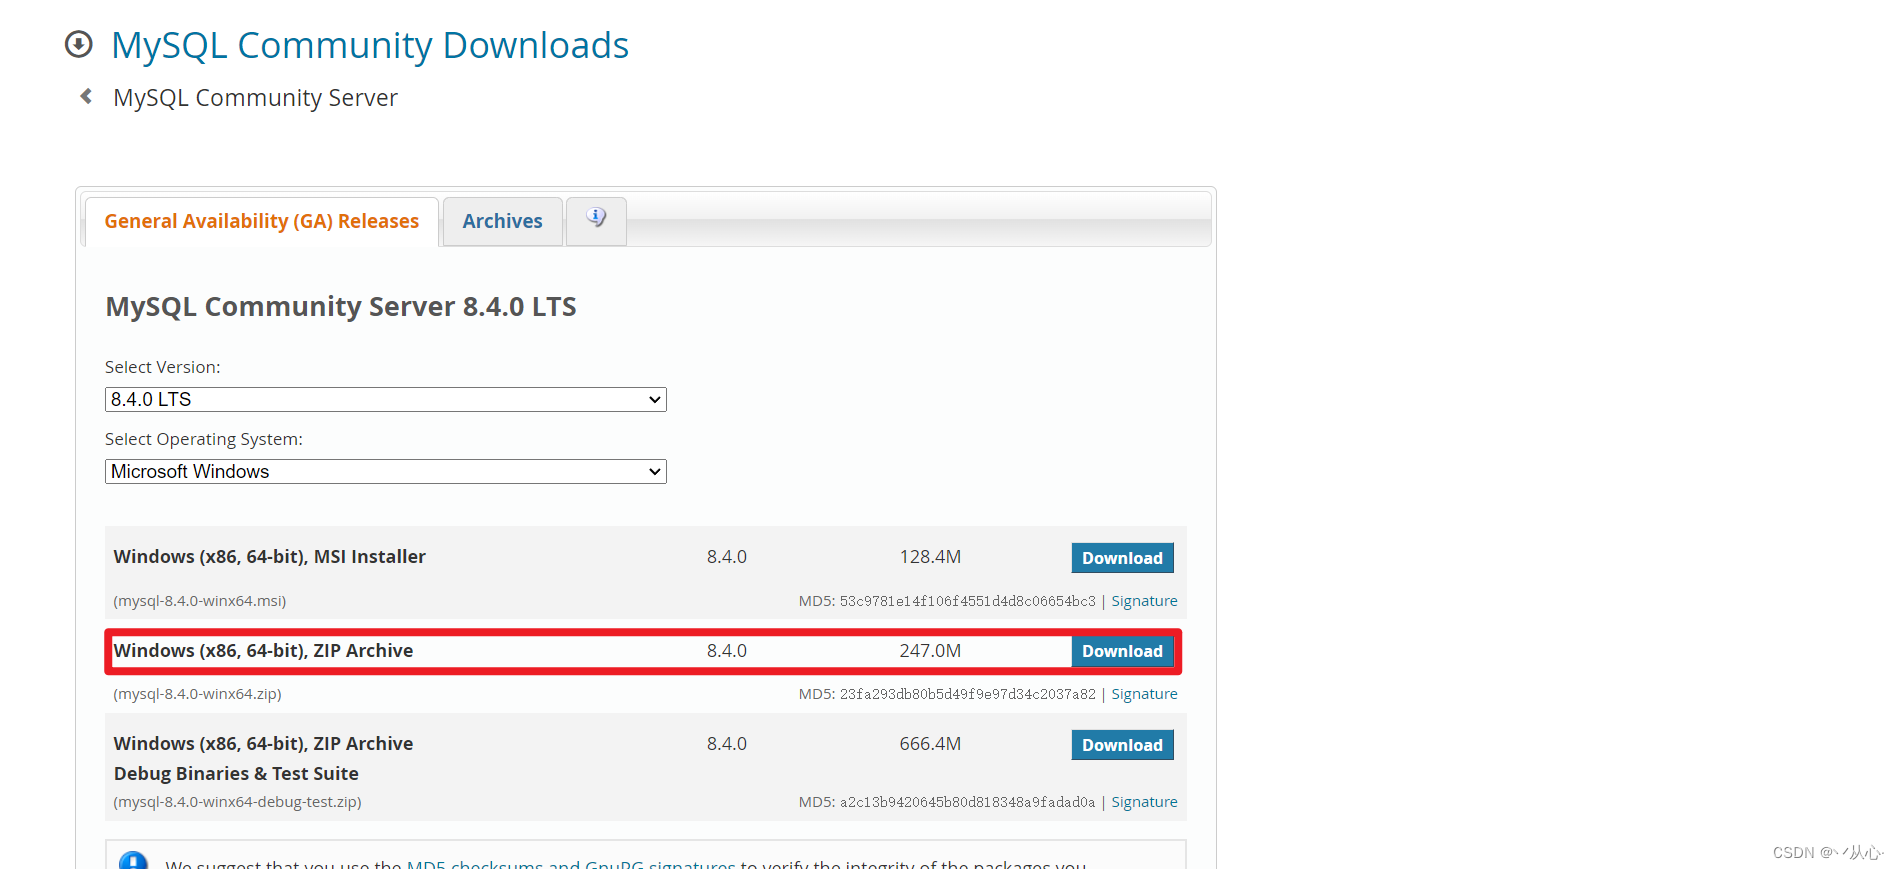Click 8.4.0 version in 247.0M ZIP row

click(727, 651)
